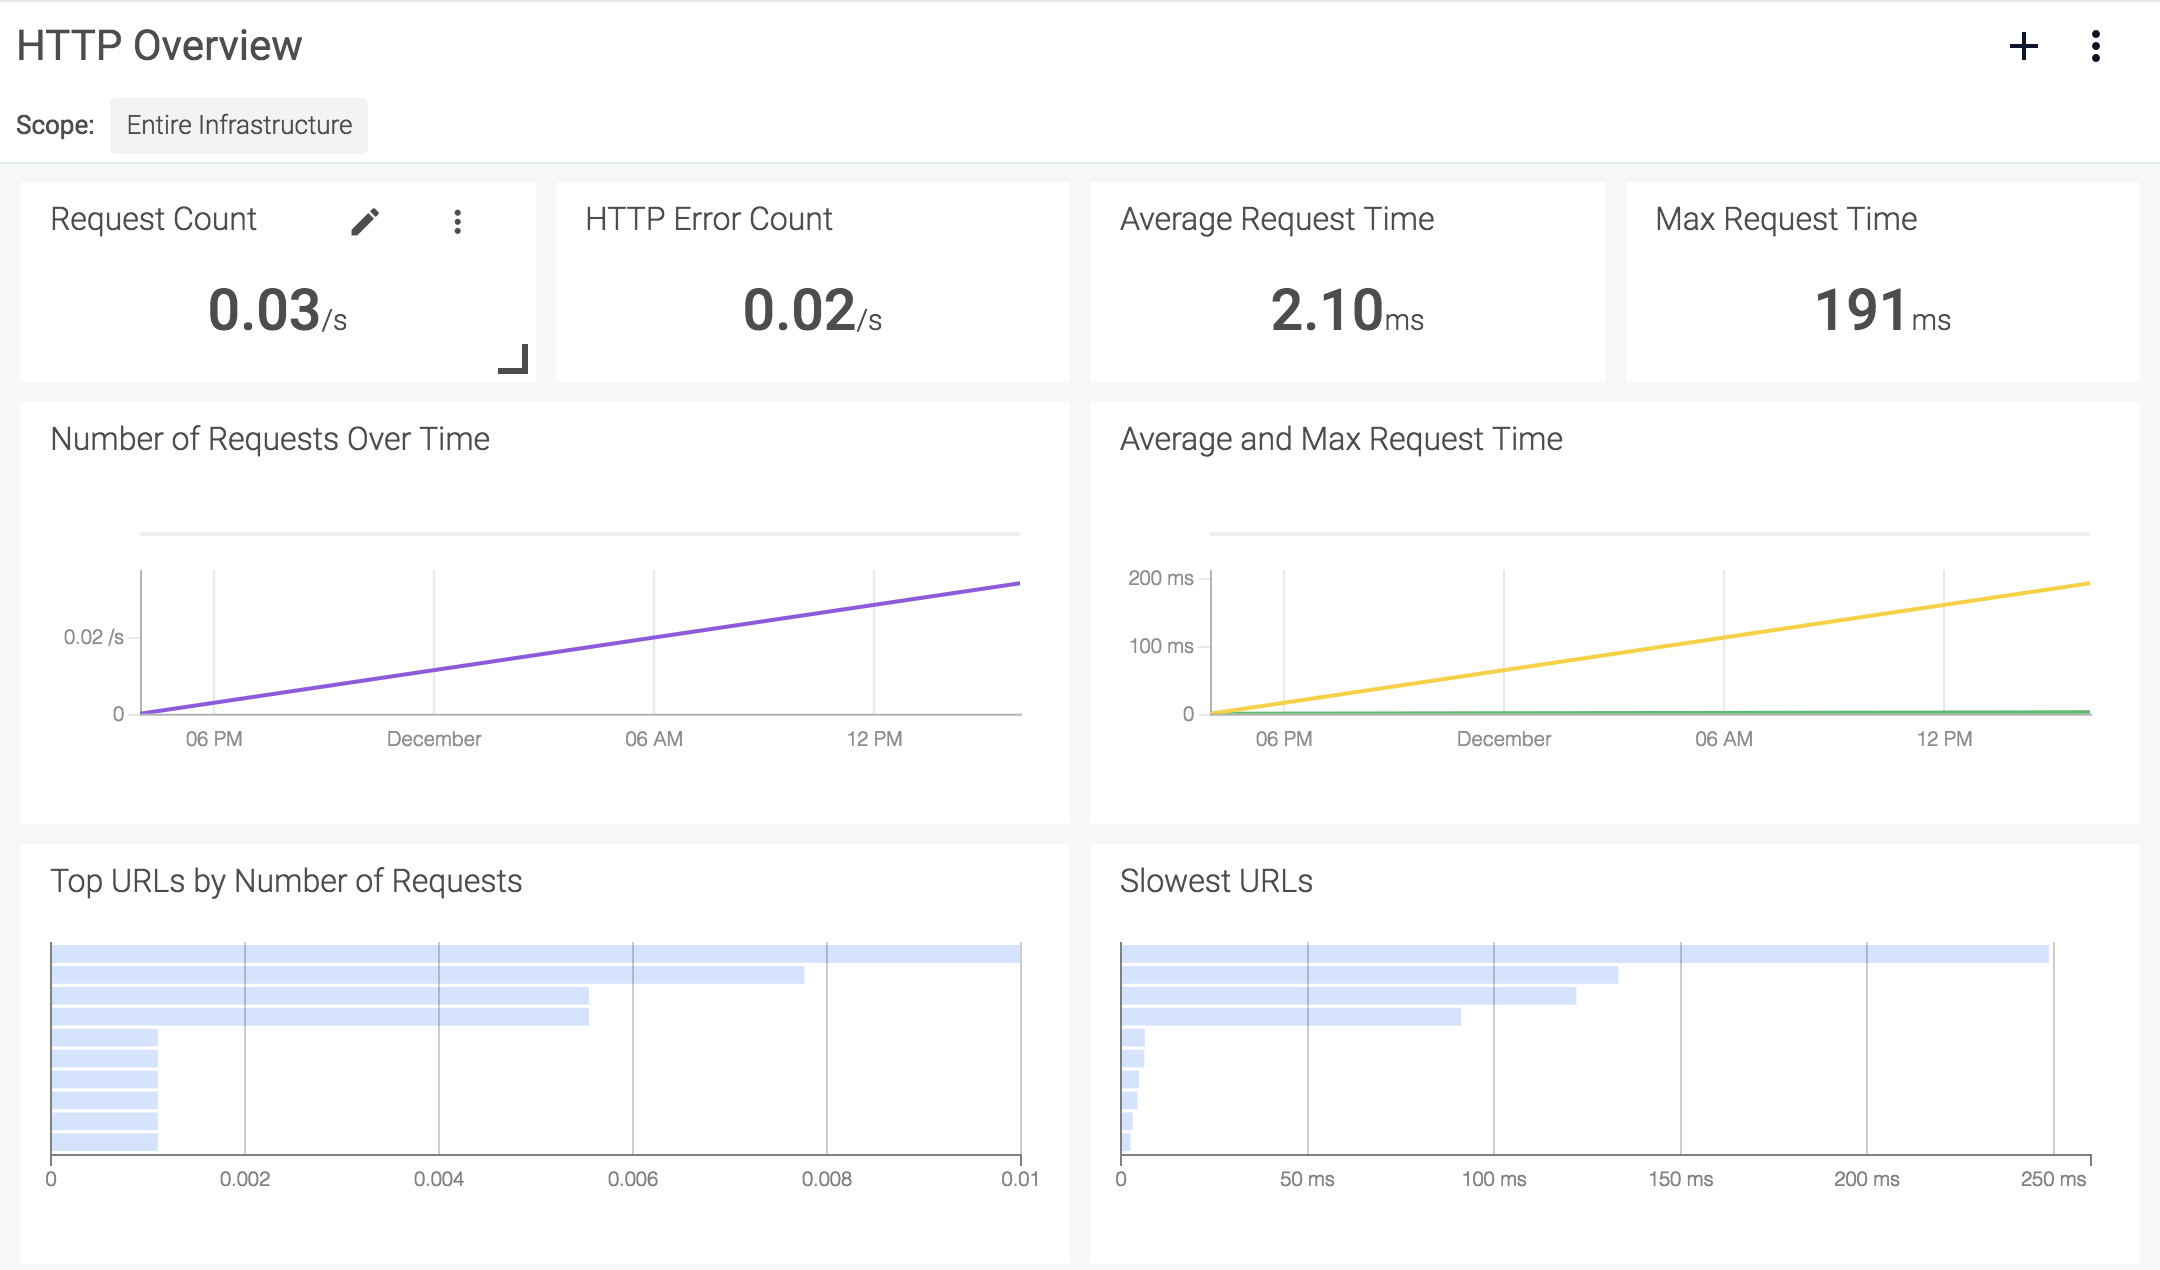Screen dimensions: 2160x1270
Task: Open the dashboard three-dot menu
Action: click(2095, 46)
